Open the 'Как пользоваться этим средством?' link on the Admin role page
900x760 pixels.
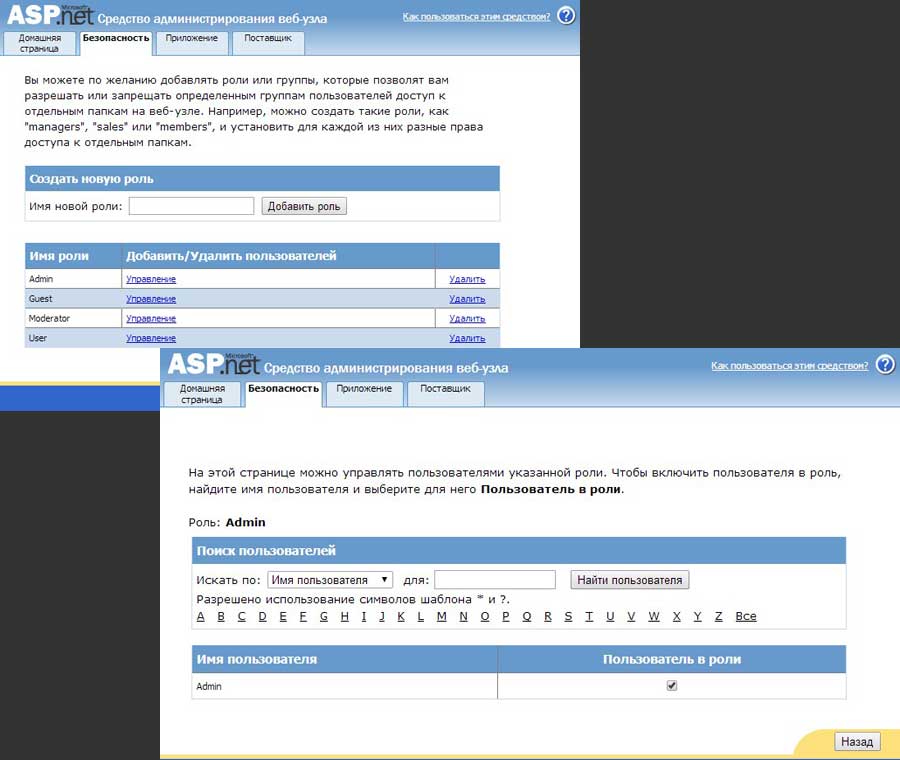coord(790,366)
